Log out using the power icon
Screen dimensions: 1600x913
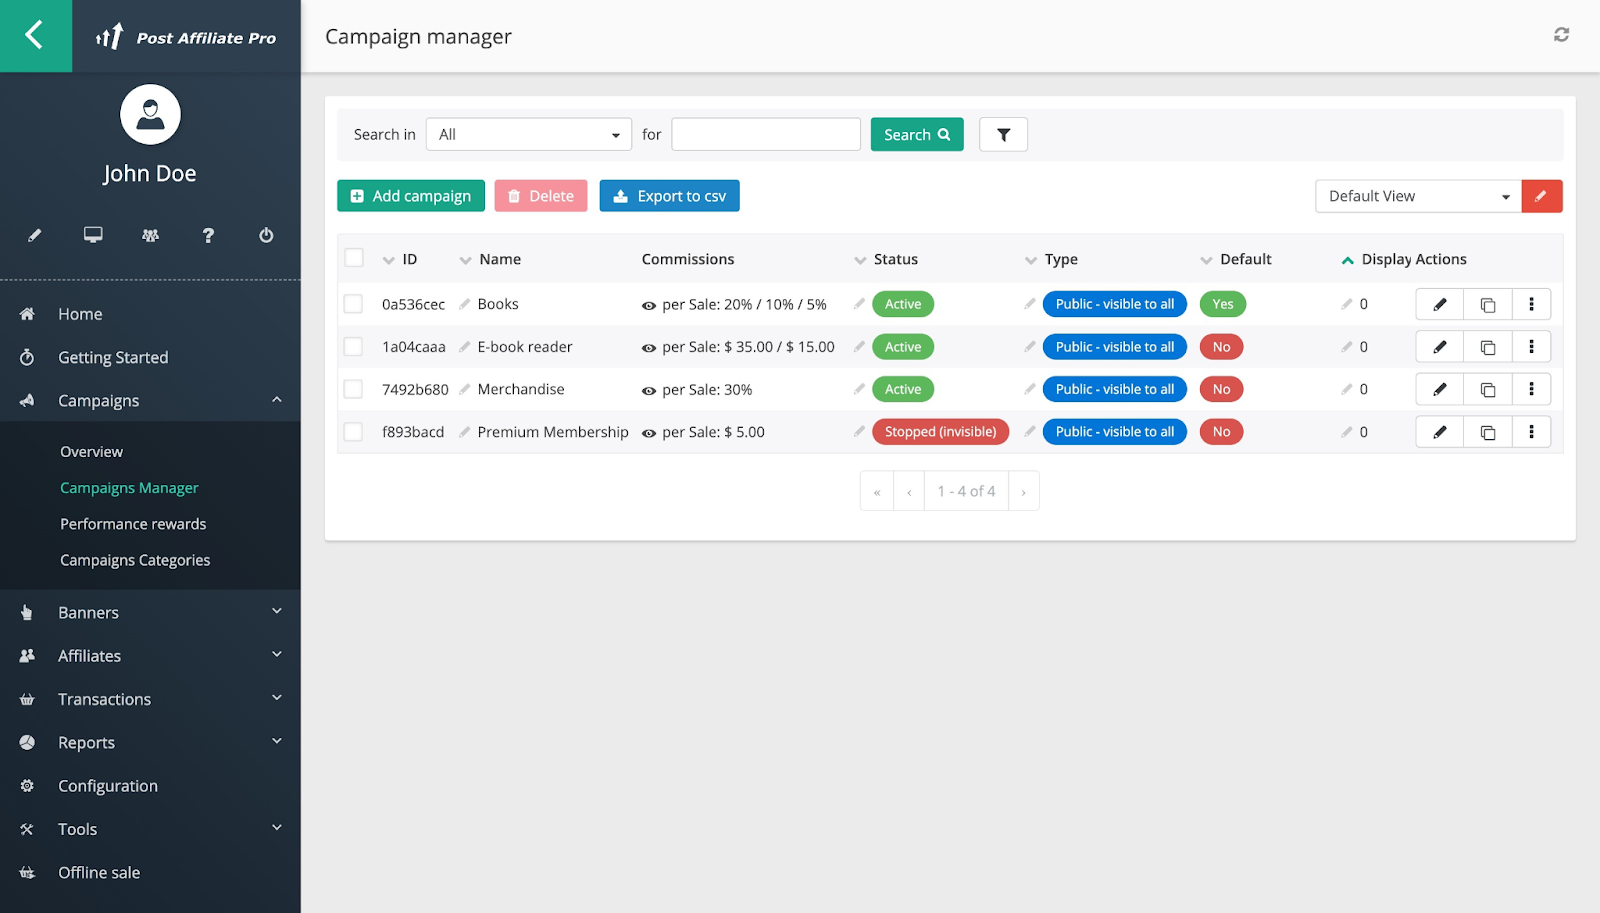click(x=265, y=236)
